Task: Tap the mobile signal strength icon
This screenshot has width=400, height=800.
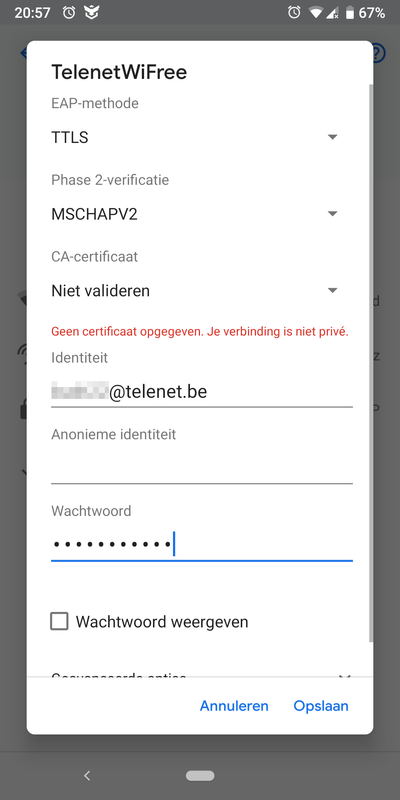Action: tap(333, 13)
